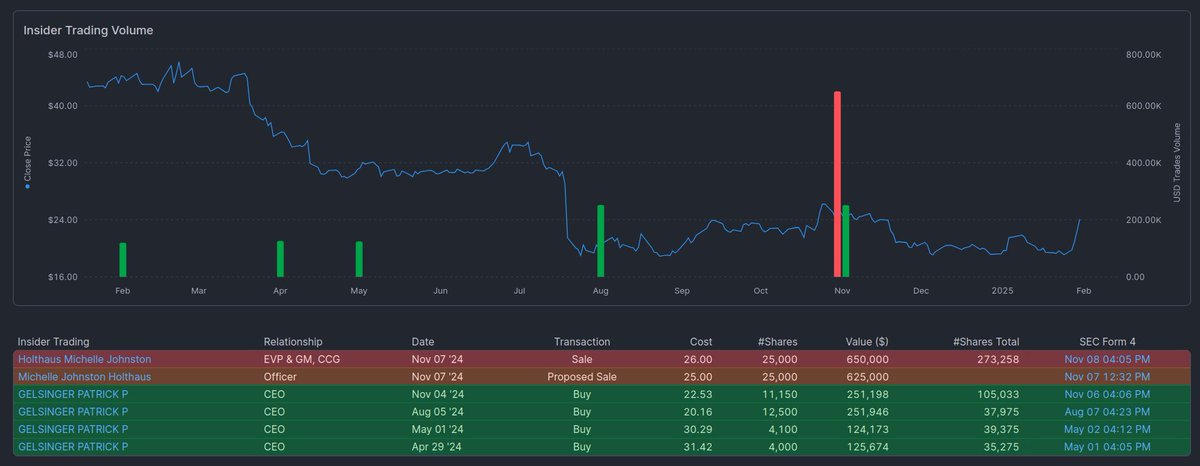Open GELSINGER PATRICK P link dated May 01 '24
The image size is (1200, 466).
pos(73,430)
